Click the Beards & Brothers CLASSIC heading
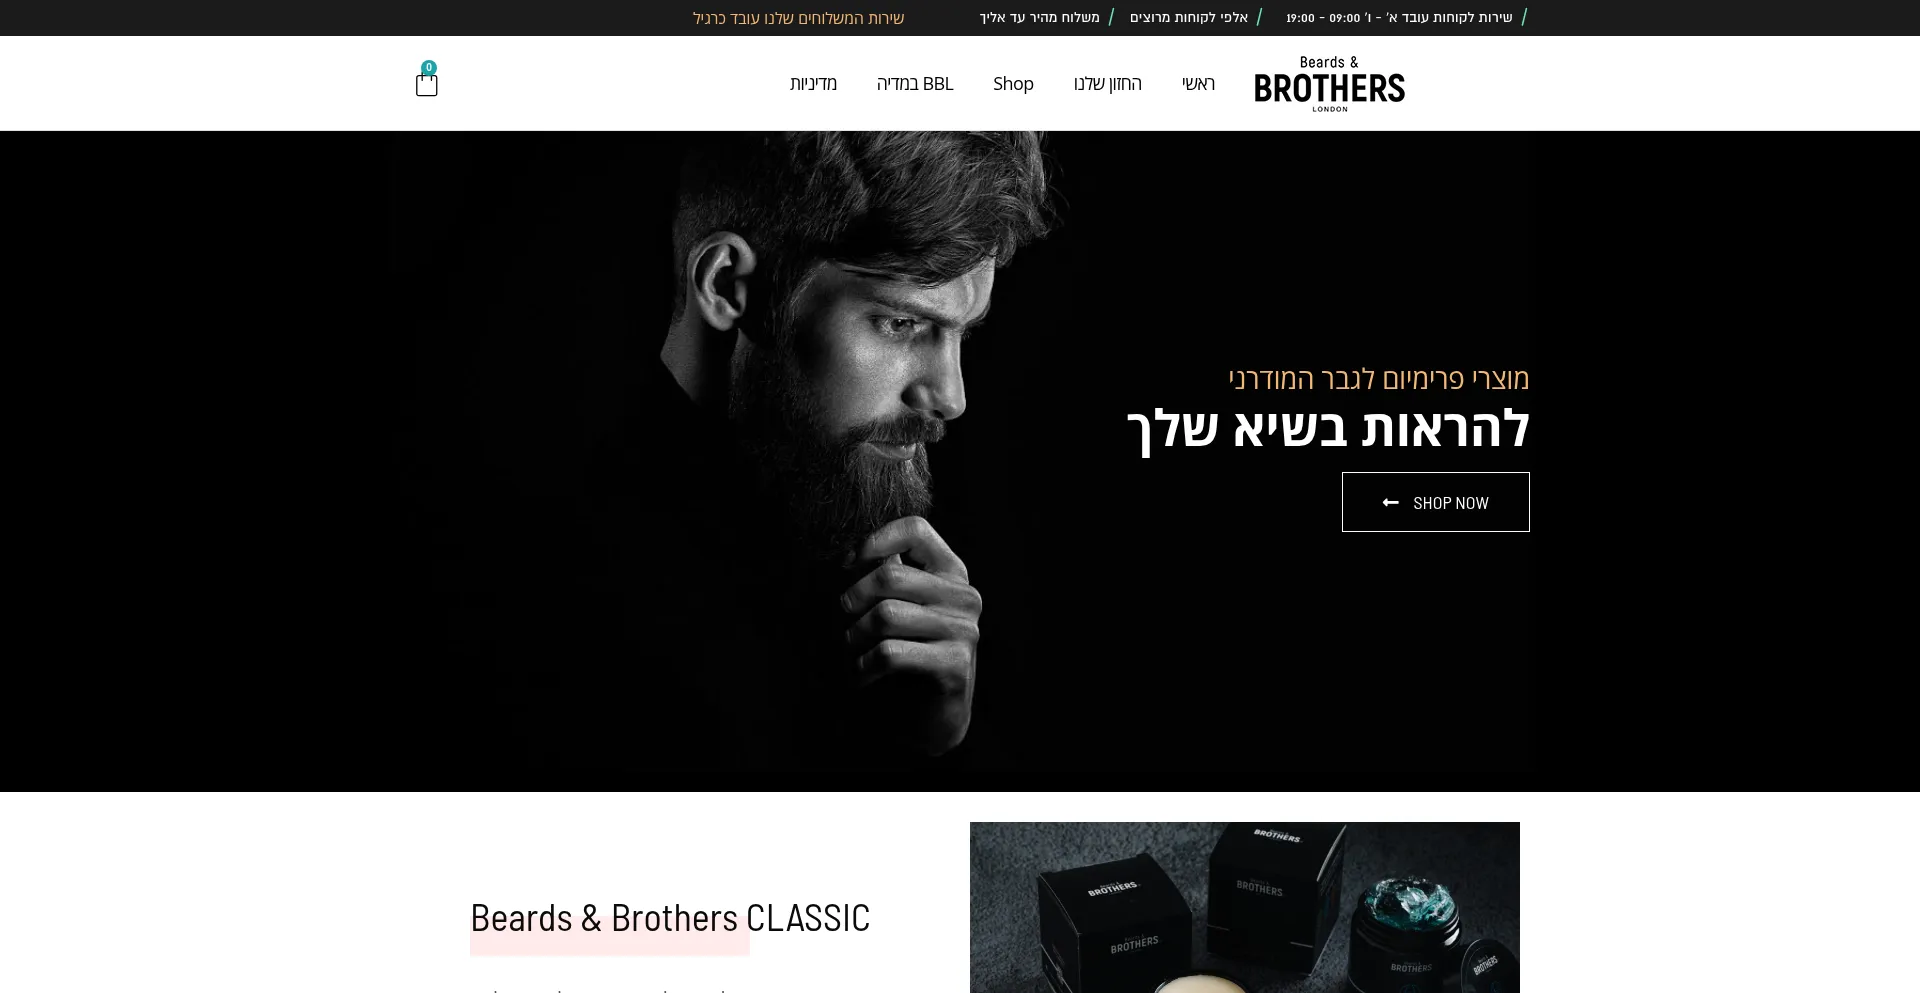 click(x=670, y=918)
